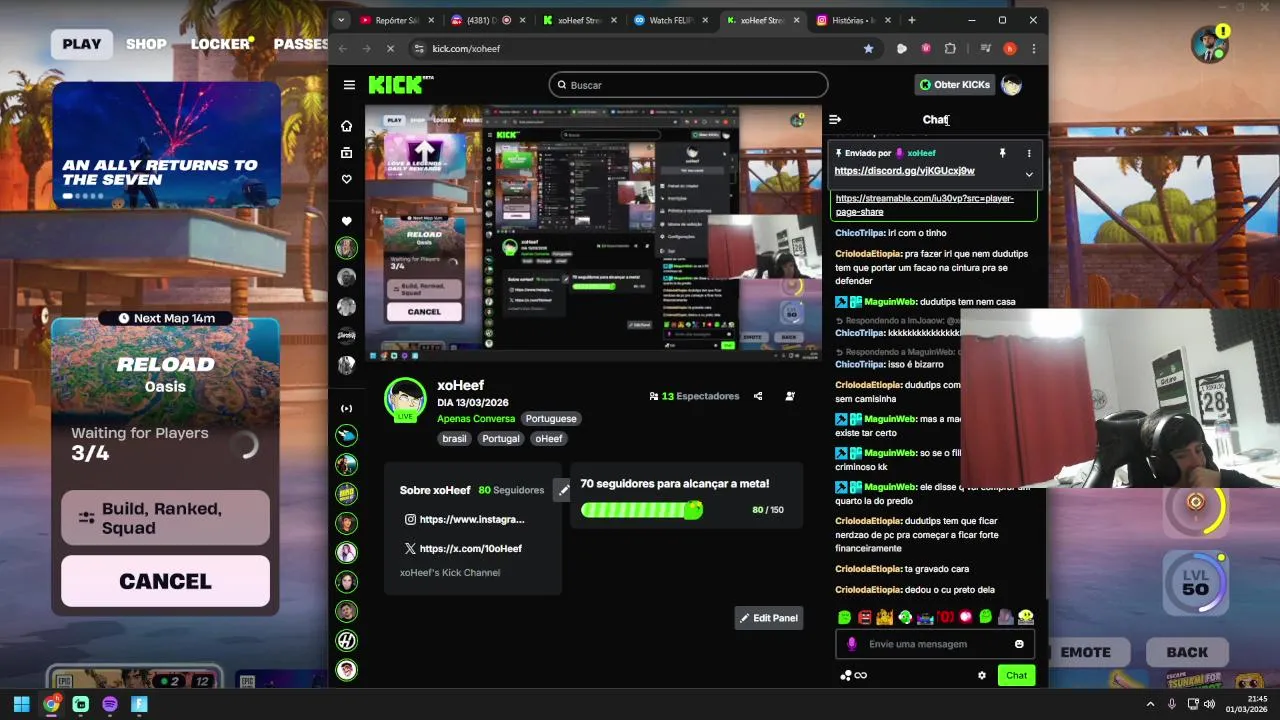
Task: Open Spotify from taskbar
Action: click(x=110, y=704)
